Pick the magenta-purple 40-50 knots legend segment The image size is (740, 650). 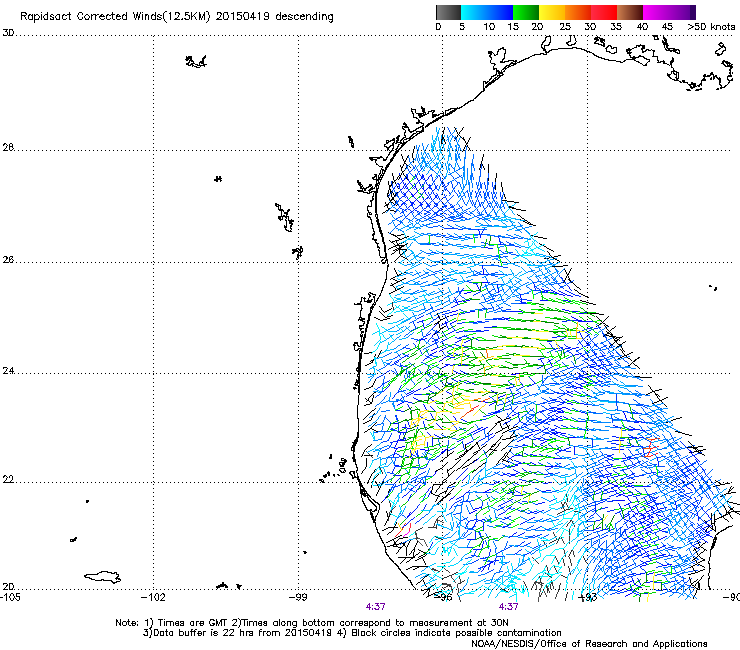pos(669,12)
